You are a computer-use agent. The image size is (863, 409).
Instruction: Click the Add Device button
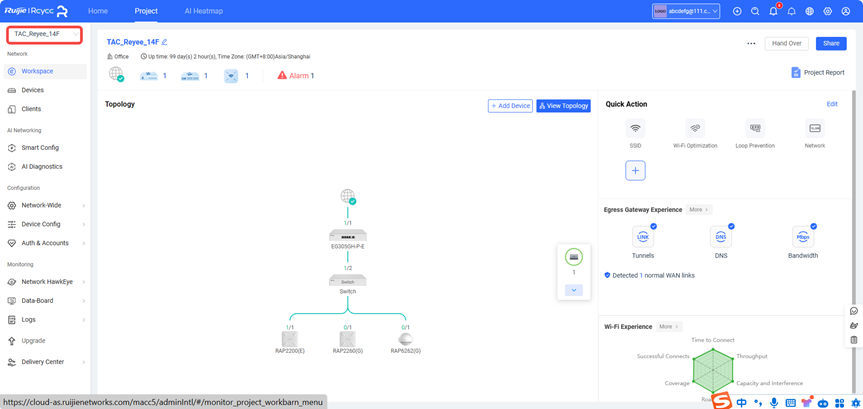click(510, 106)
